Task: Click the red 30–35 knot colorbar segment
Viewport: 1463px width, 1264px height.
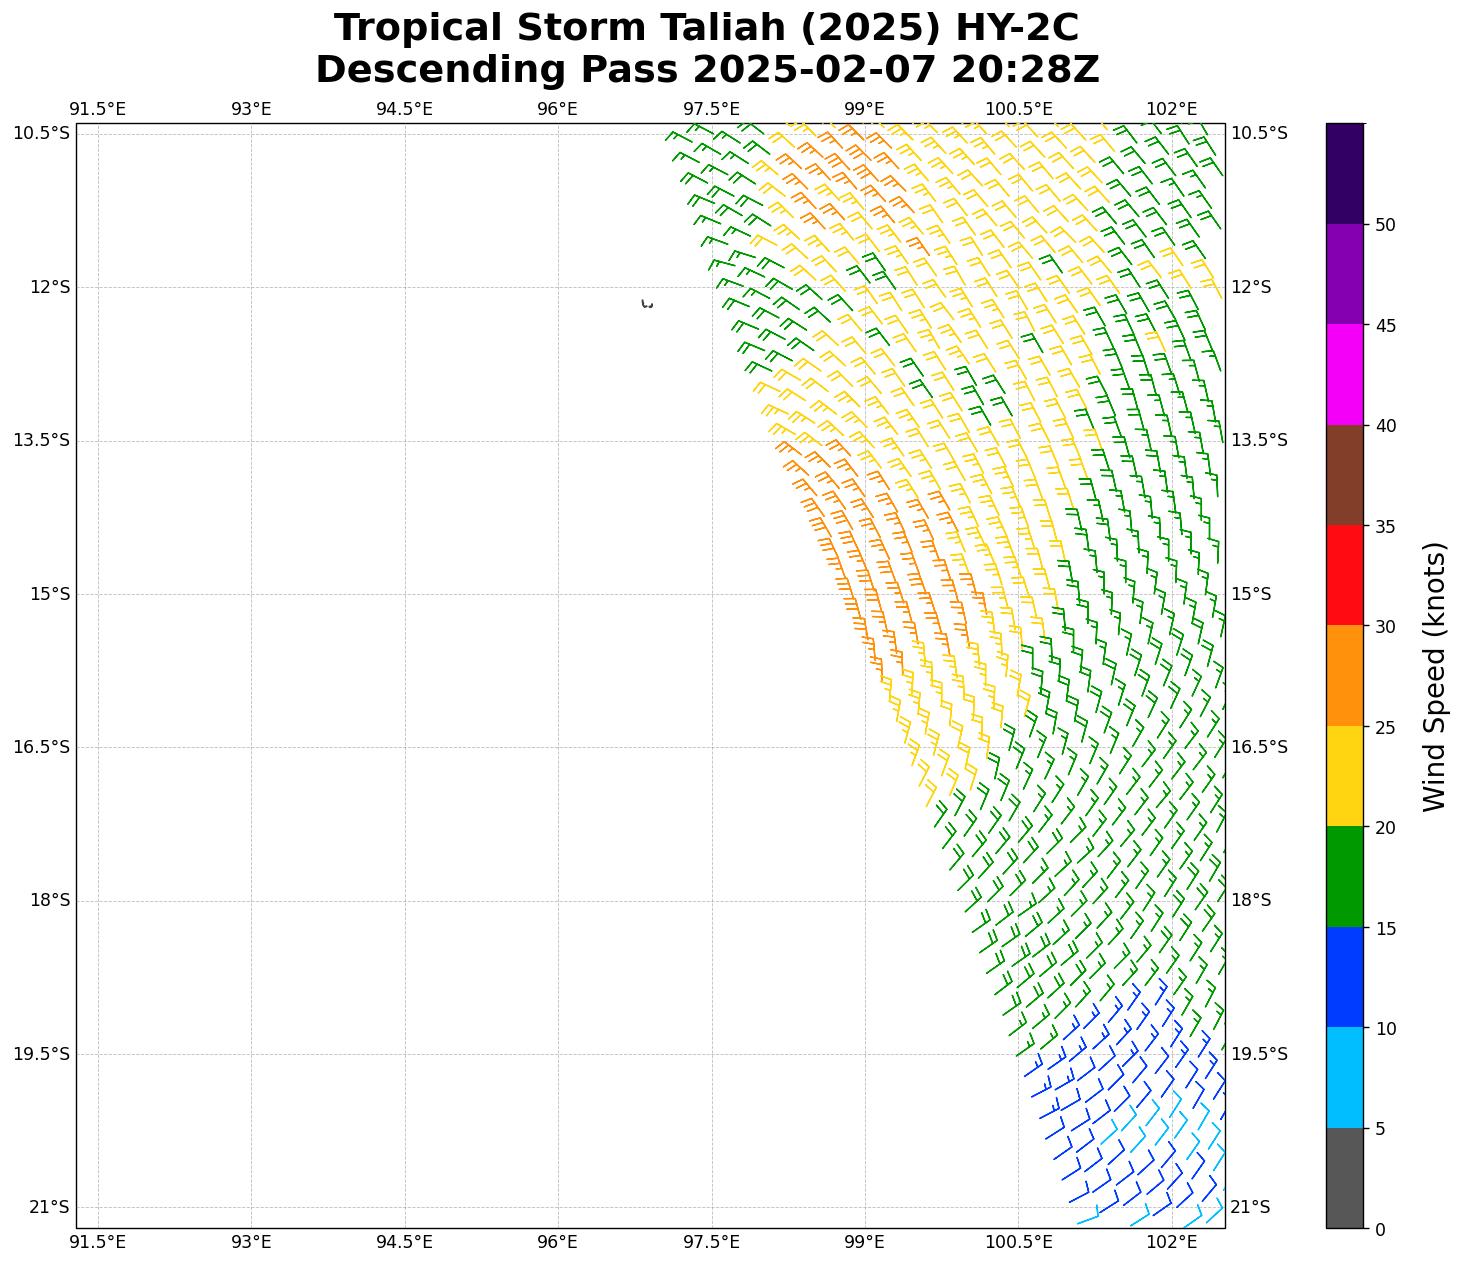Action: 1344,575
